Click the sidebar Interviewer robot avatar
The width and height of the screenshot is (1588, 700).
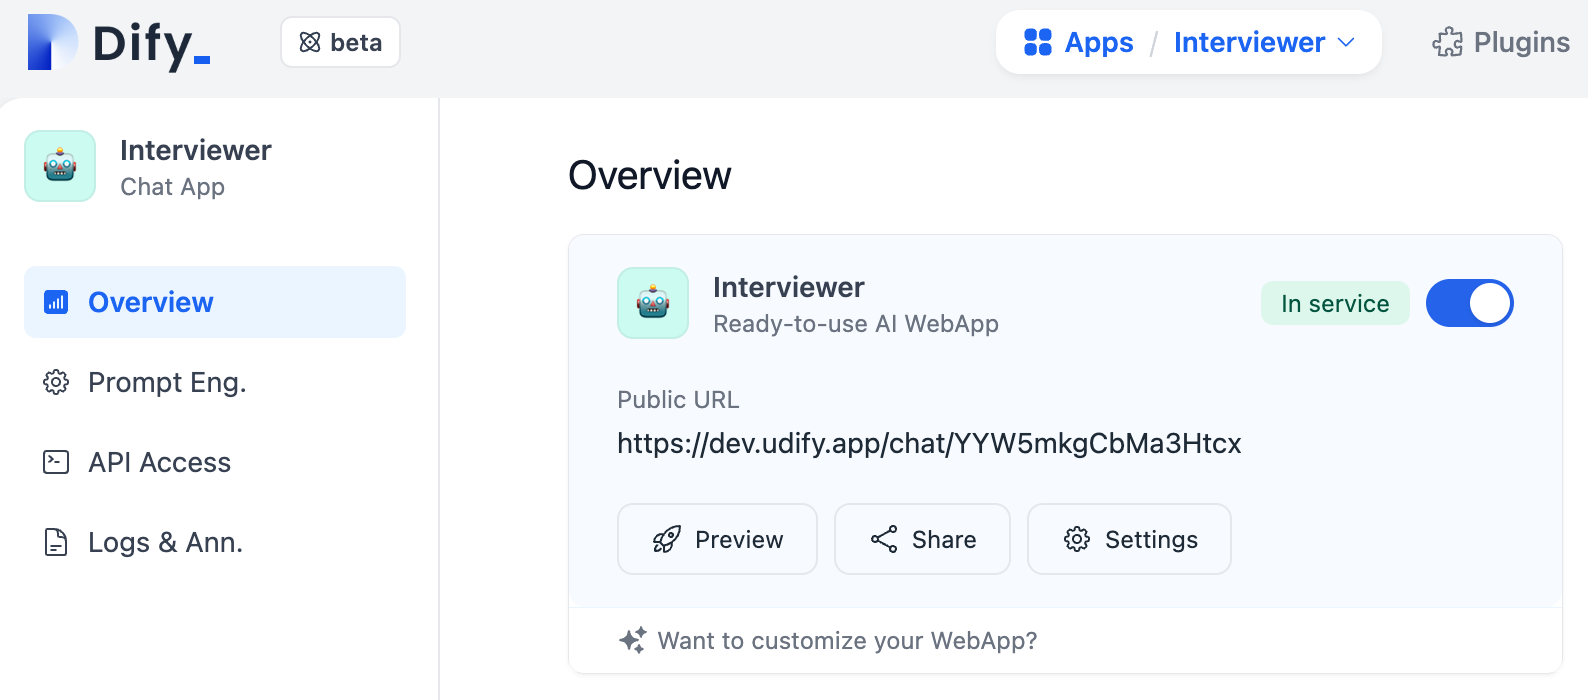[60, 166]
